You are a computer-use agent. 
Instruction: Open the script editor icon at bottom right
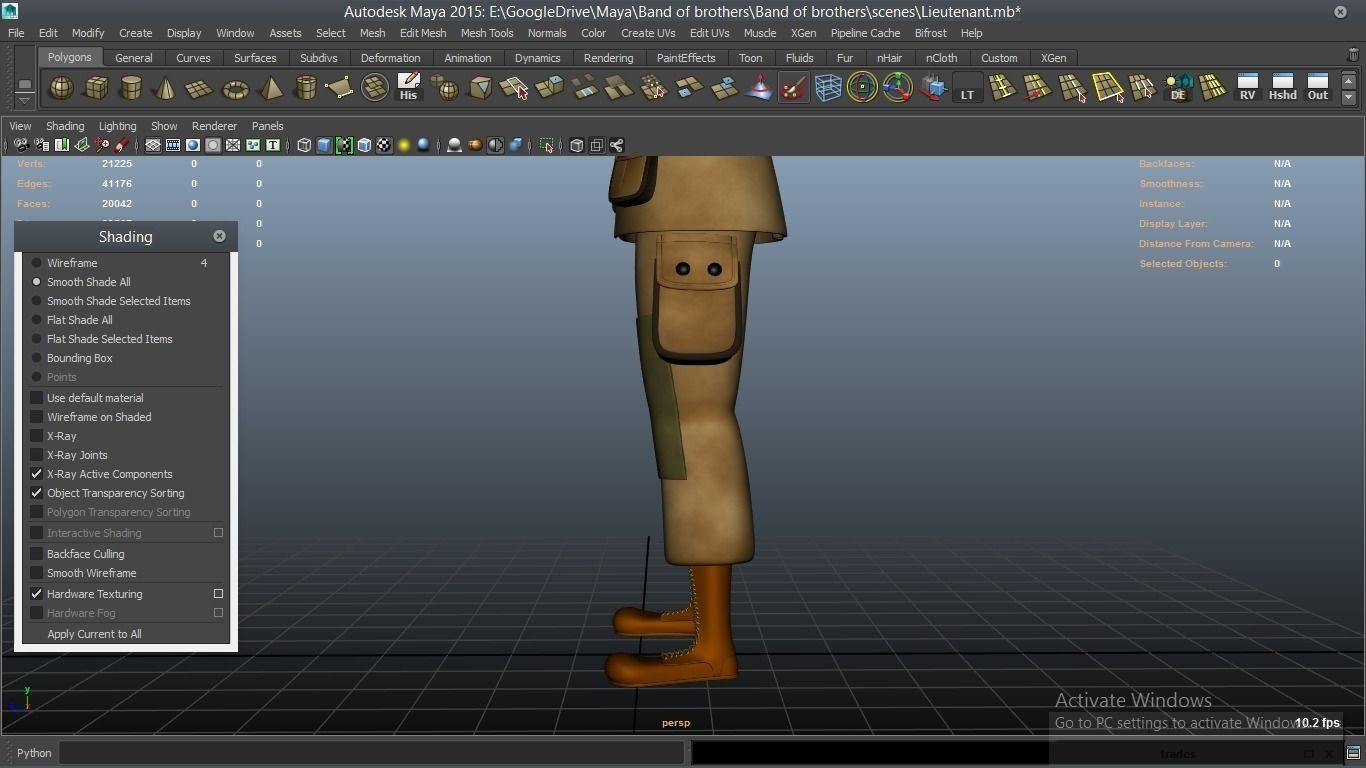1353,753
